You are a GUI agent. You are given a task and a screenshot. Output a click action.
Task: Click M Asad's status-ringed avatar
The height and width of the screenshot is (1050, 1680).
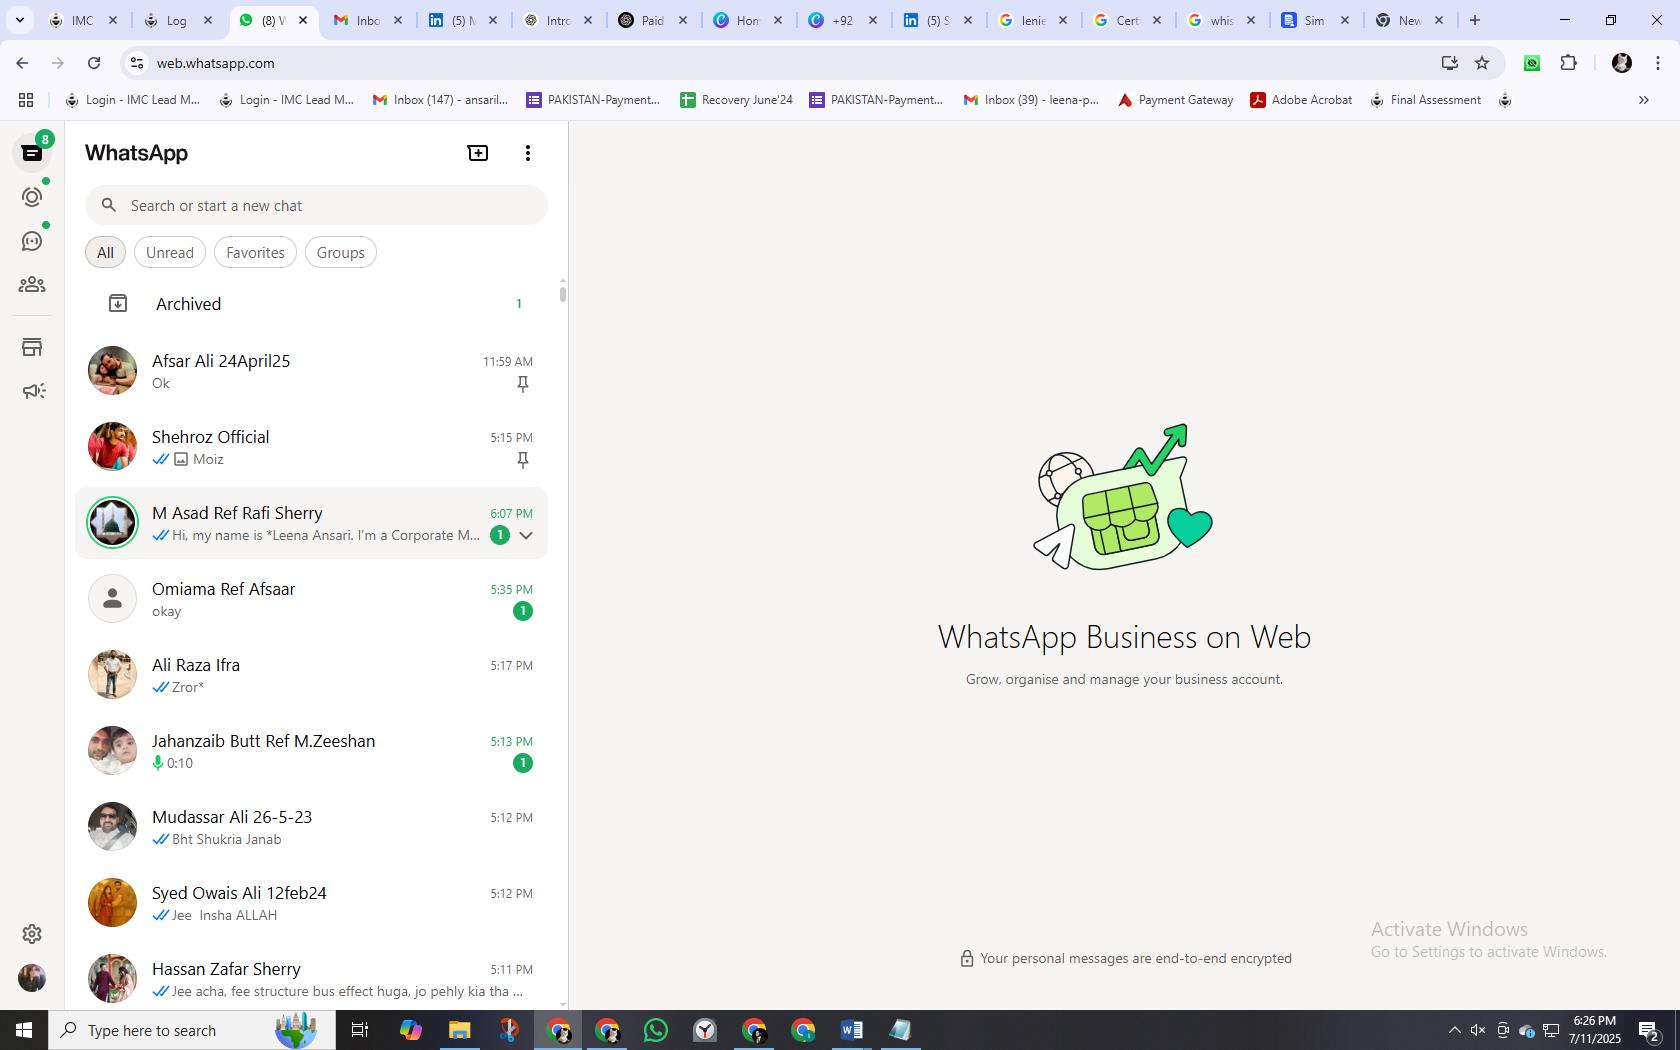112,523
